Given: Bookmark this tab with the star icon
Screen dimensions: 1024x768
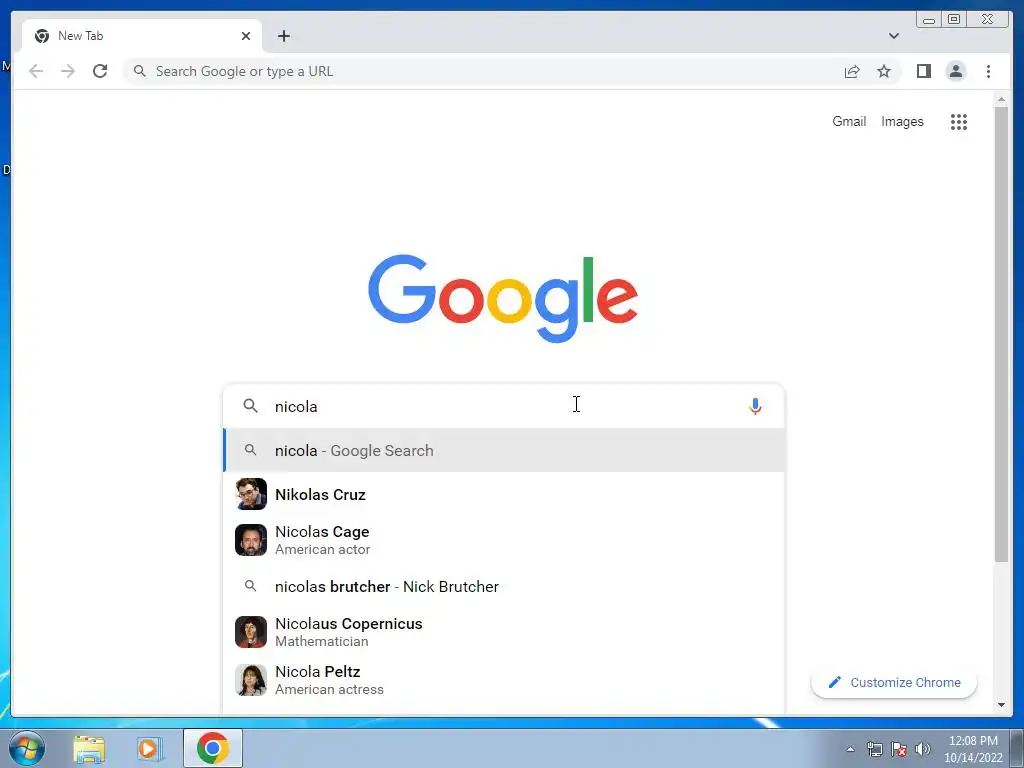Looking at the screenshot, I should point(884,71).
